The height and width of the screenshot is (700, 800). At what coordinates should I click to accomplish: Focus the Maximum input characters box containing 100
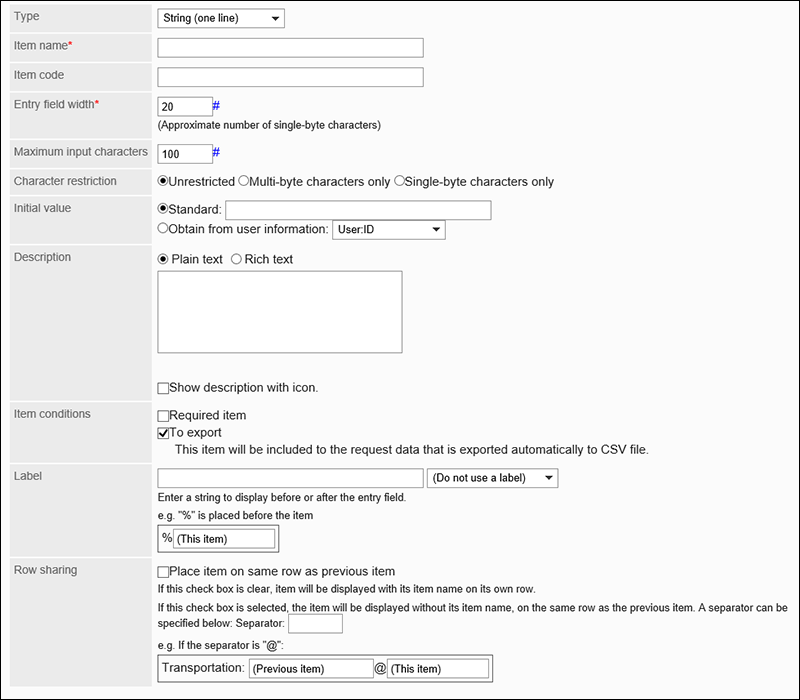185,154
